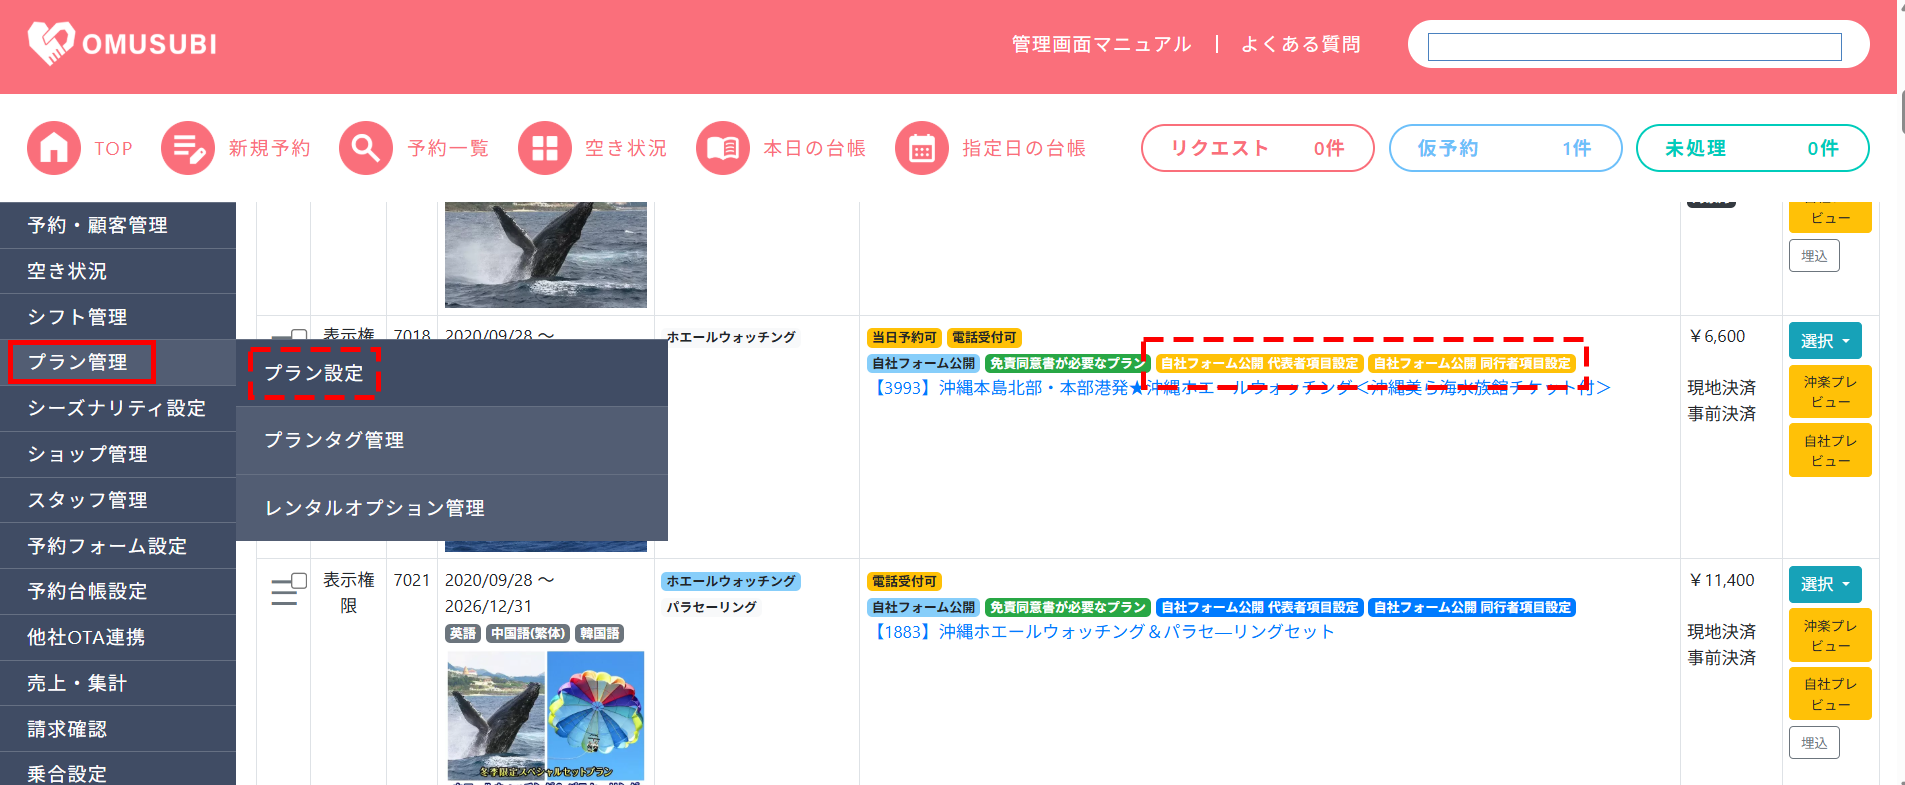Click the 埋込 button for plan 7021
1905x785 pixels.
(1813, 743)
